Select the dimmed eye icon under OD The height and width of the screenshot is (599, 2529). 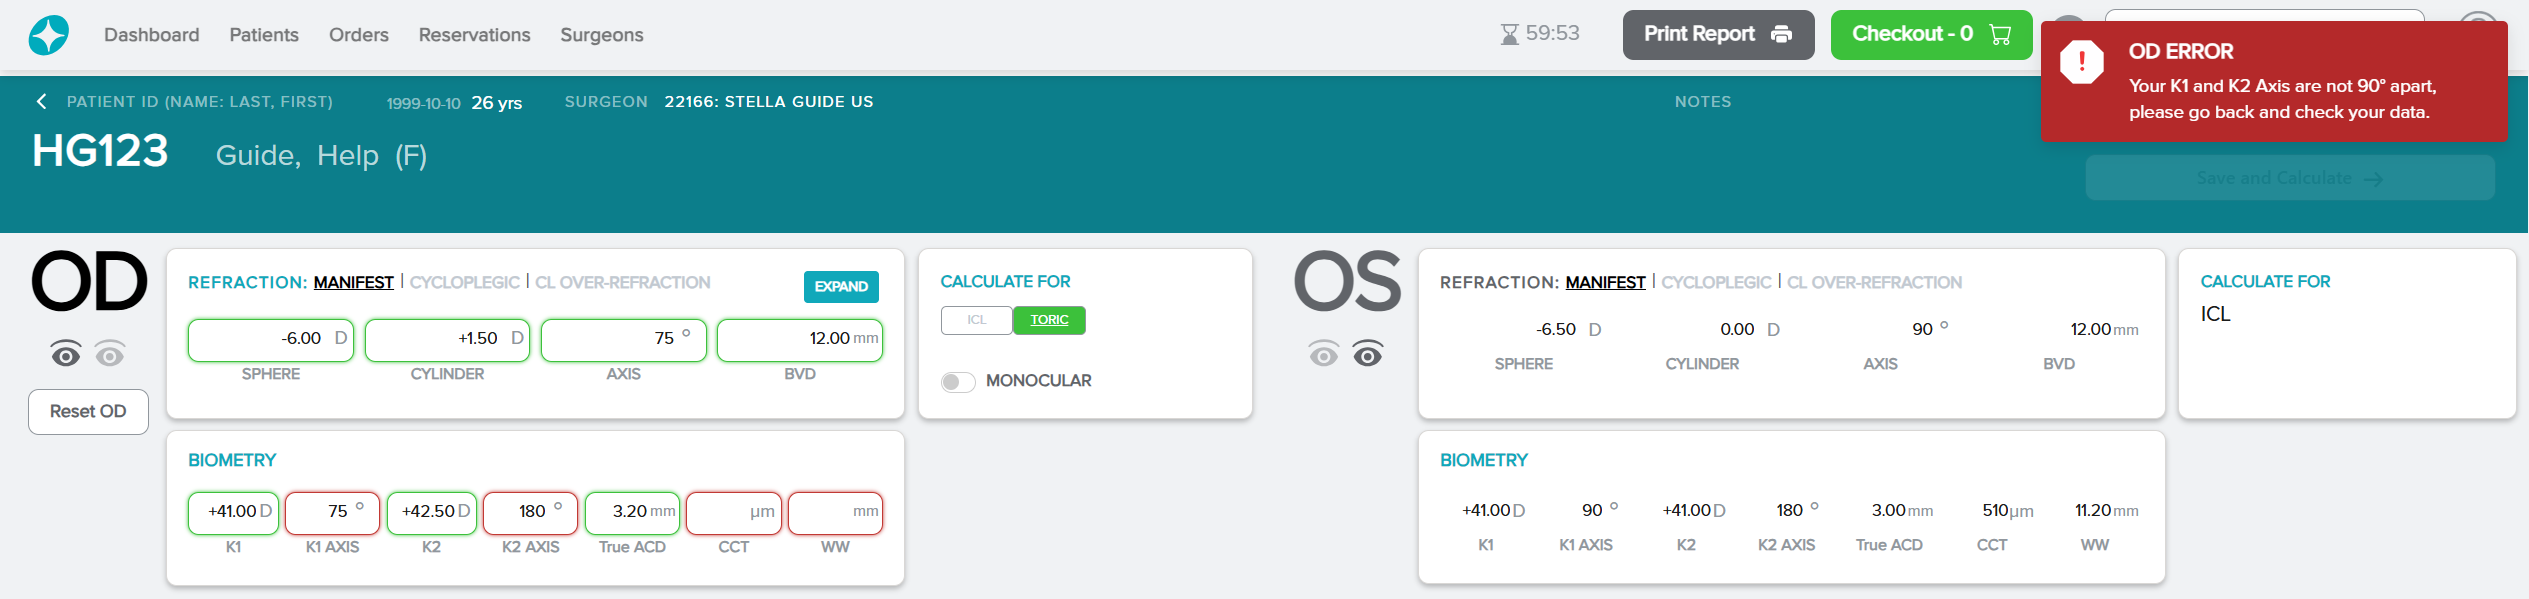[x=110, y=354]
